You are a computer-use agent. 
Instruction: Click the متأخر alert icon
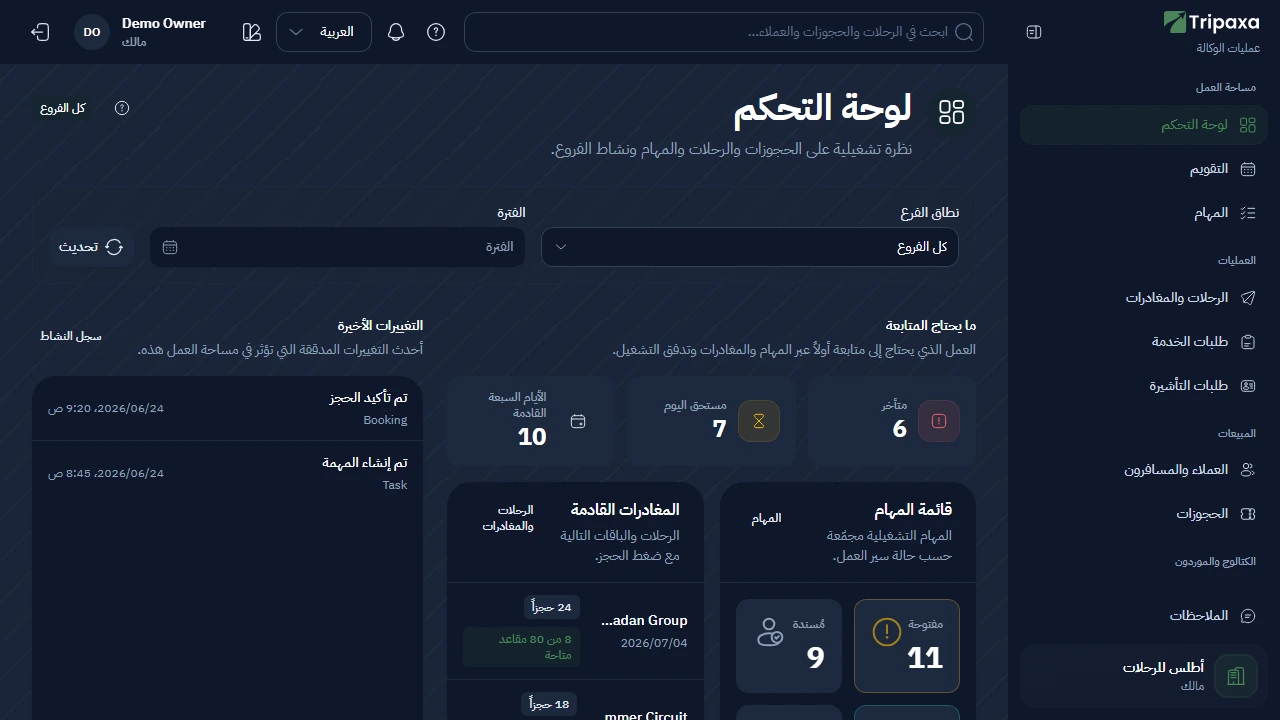tap(939, 421)
